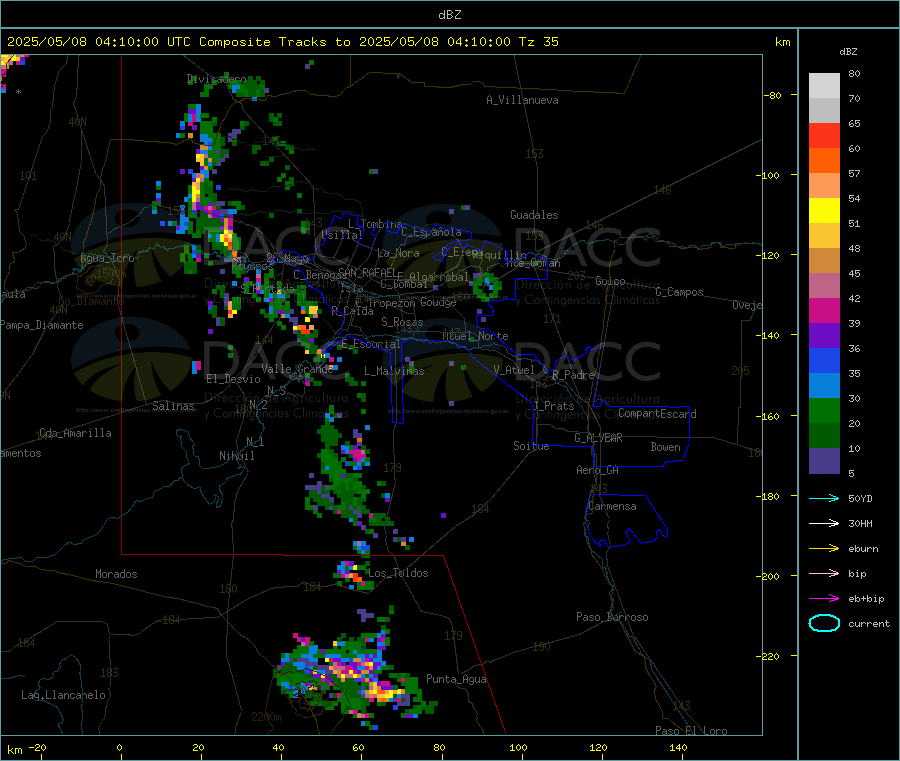Click the 'L_Malvinas' map label
The width and height of the screenshot is (900, 761).
click(394, 371)
